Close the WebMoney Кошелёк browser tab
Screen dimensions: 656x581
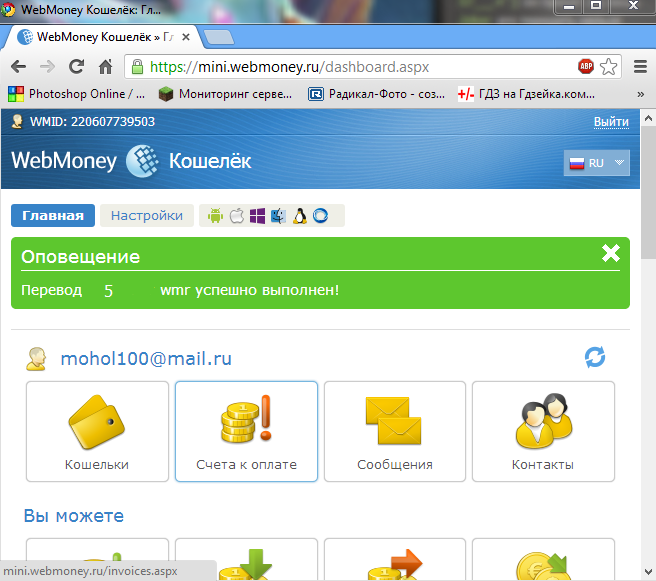186,37
